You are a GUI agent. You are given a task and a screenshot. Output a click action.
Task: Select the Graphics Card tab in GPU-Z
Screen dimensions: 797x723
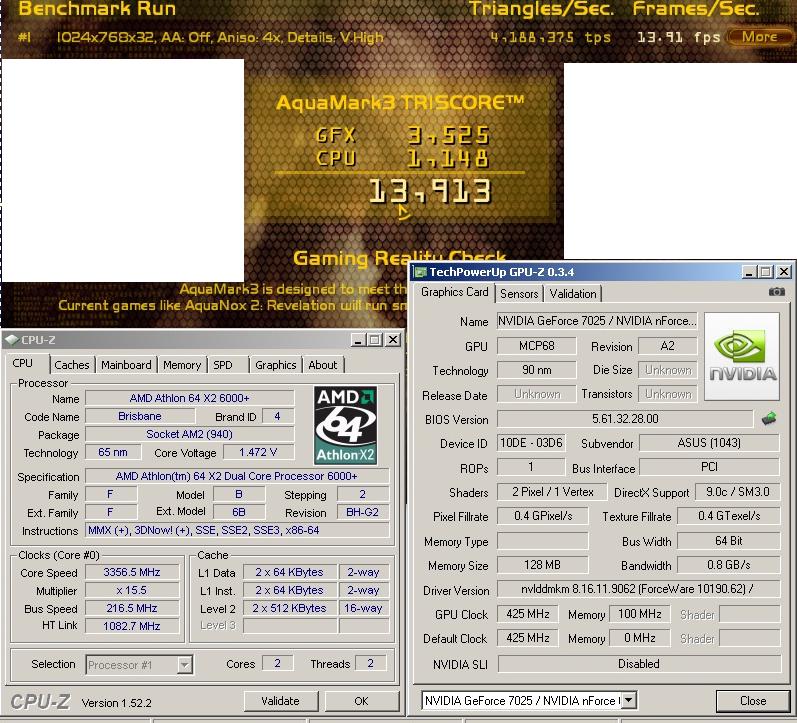(454, 292)
